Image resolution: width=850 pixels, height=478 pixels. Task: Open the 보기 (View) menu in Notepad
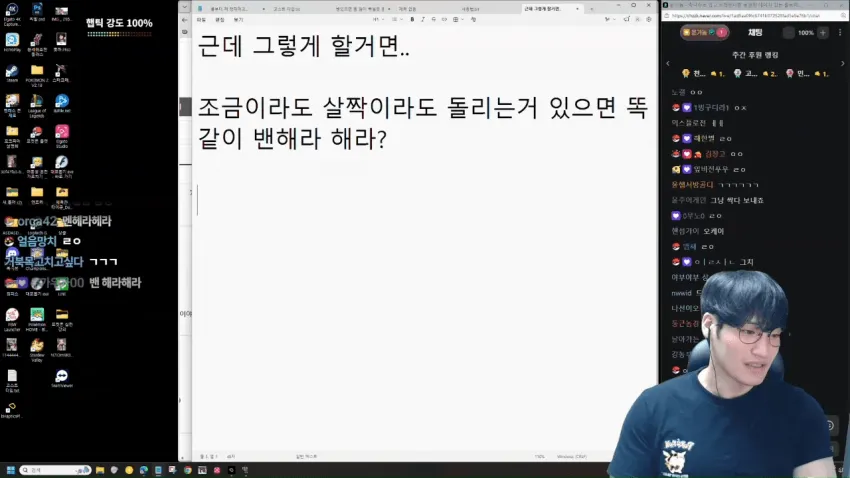coord(239,20)
